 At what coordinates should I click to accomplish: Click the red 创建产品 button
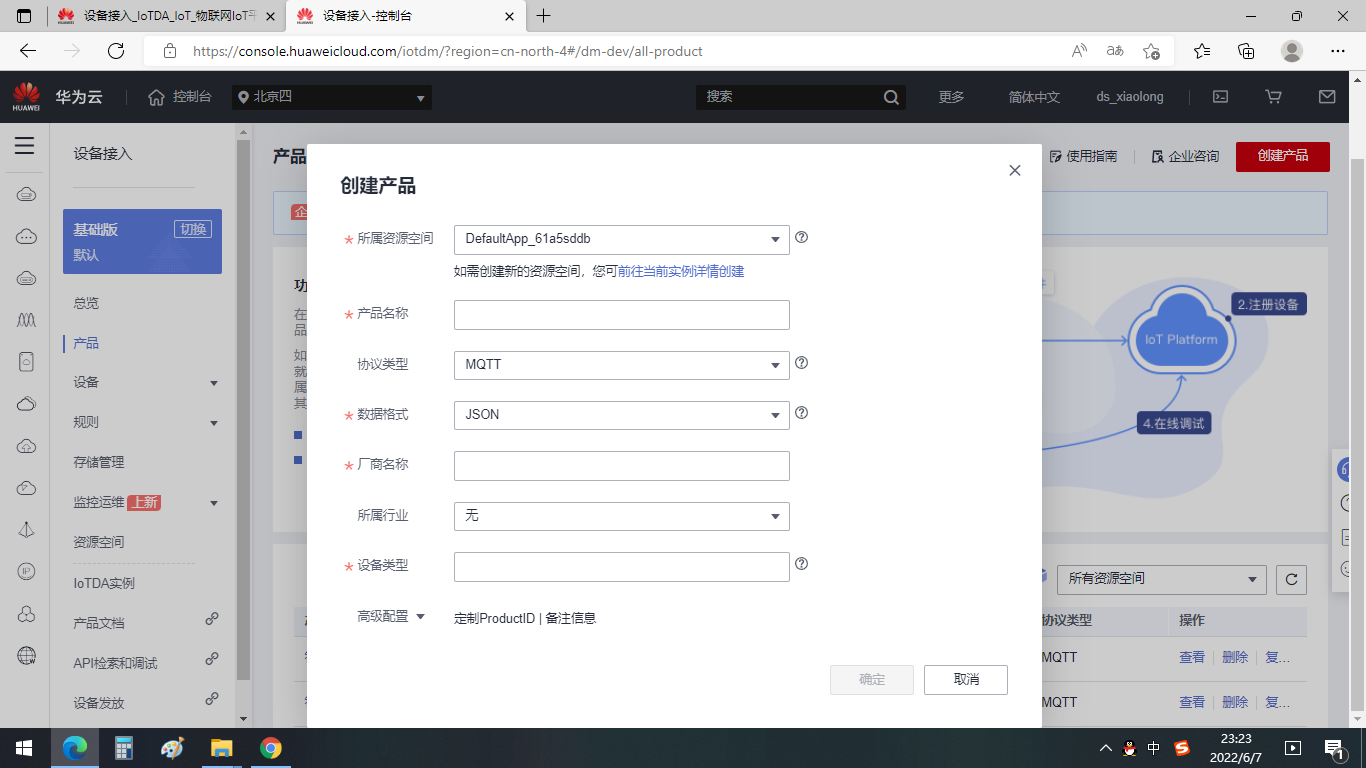point(1283,156)
